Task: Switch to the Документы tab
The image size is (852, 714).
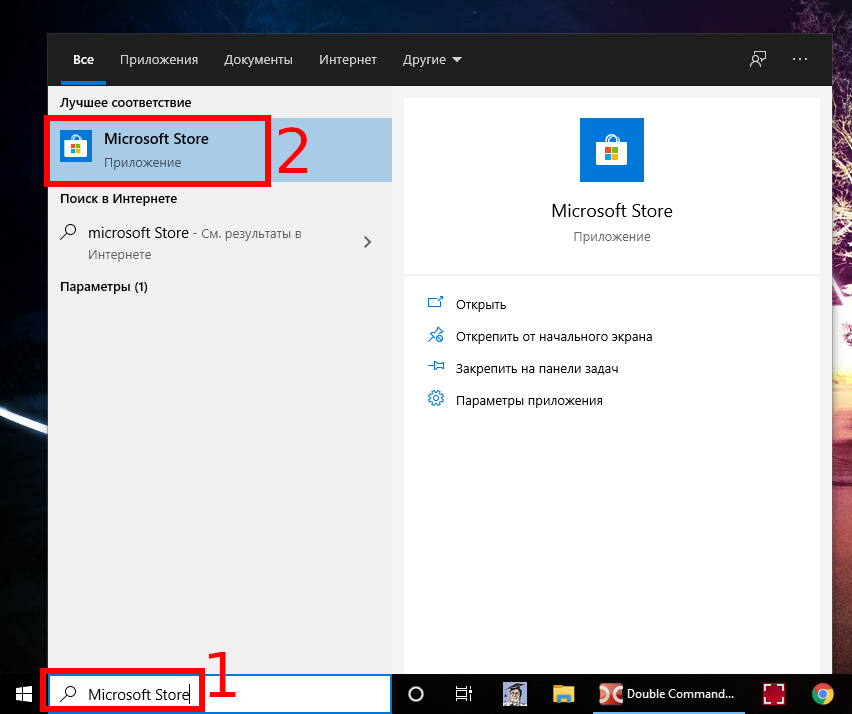Action: coord(258,60)
